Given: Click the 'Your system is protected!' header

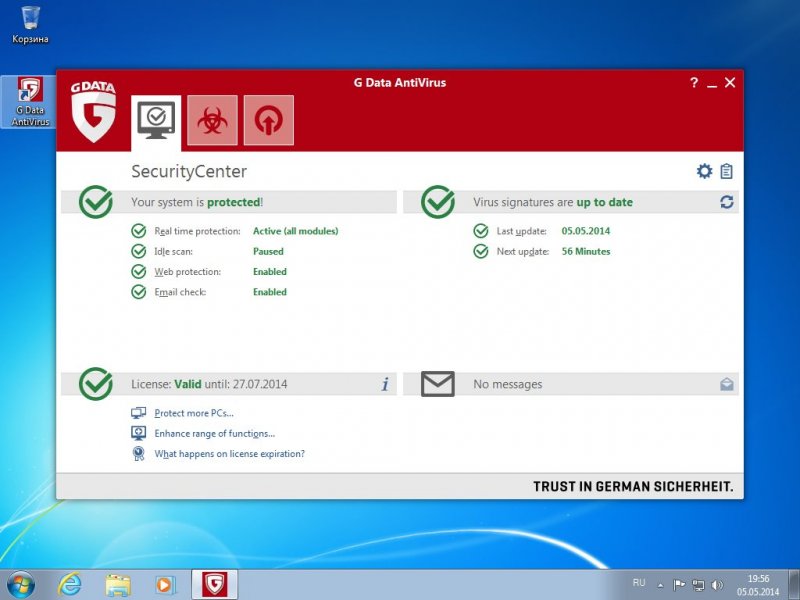Looking at the screenshot, I should coord(197,202).
